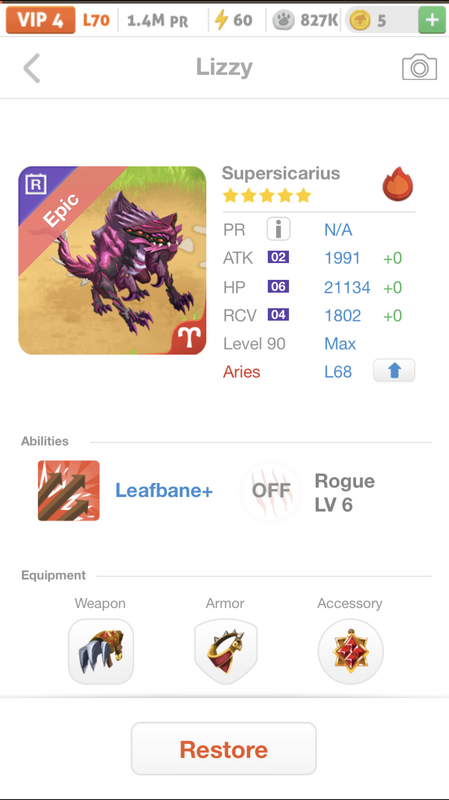The image size is (449, 800).
Task: Tap the HP 06 rune badge
Action: pos(278,286)
